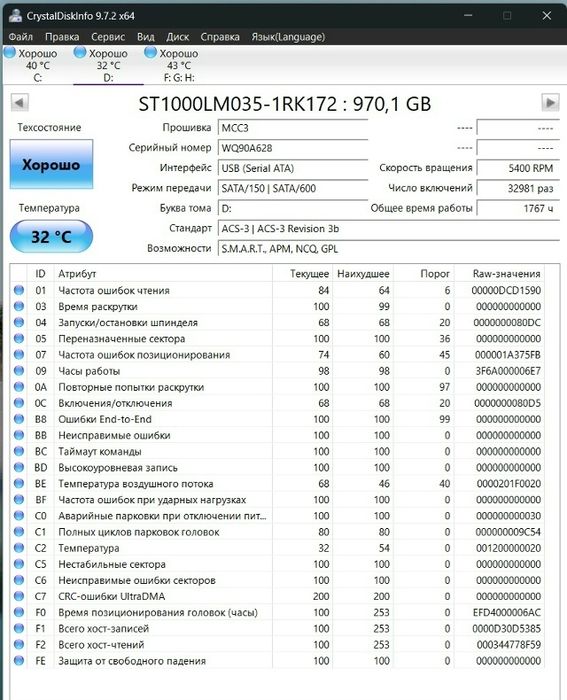The height and width of the screenshot is (700, 567).
Task: Click the CrystalDiskInfo title bar app icon
Action: pyautogui.click(x=16, y=16)
